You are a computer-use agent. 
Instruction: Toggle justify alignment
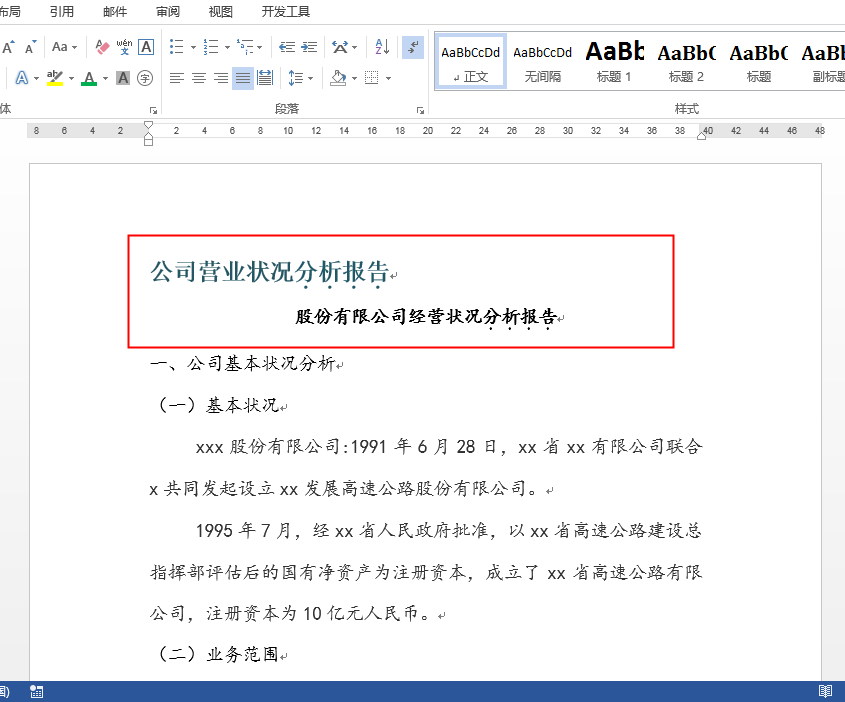click(x=243, y=78)
